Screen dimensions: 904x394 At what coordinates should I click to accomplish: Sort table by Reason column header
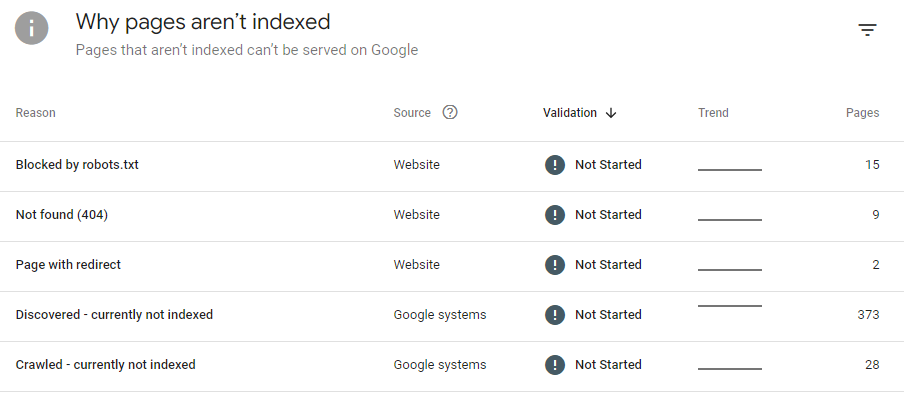click(x=36, y=113)
